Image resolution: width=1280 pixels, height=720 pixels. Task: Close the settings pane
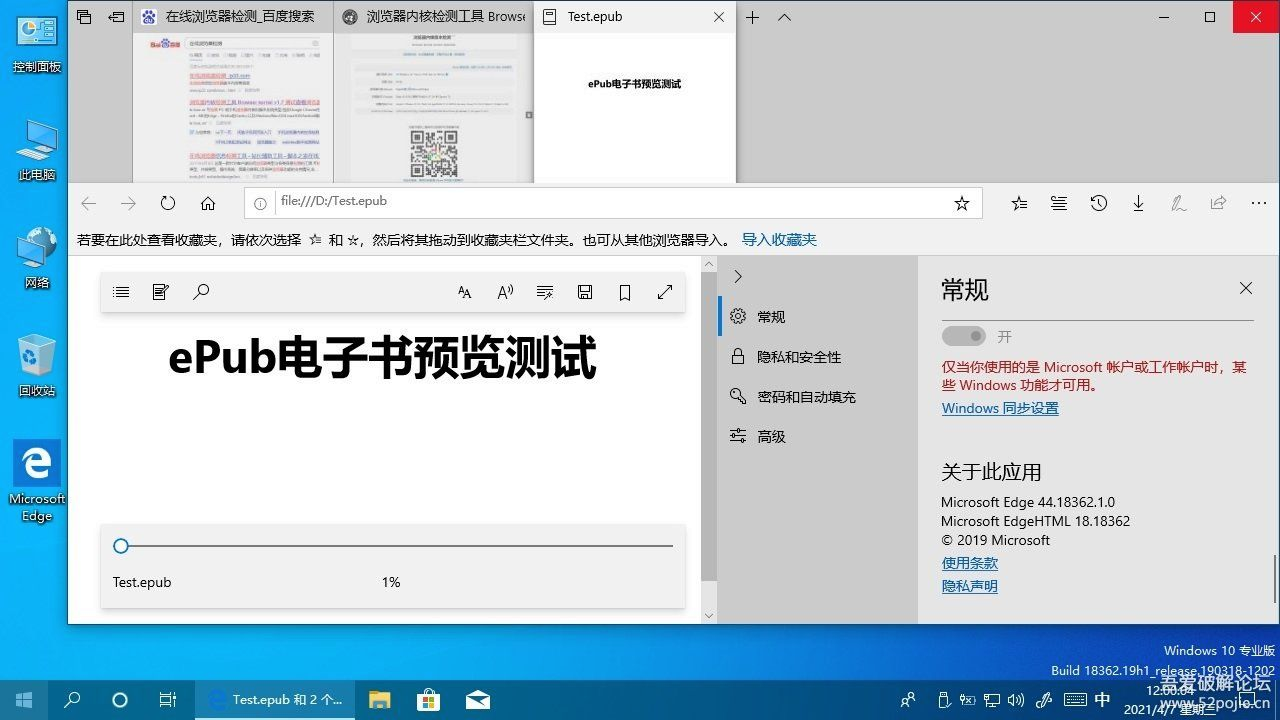click(x=1245, y=288)
